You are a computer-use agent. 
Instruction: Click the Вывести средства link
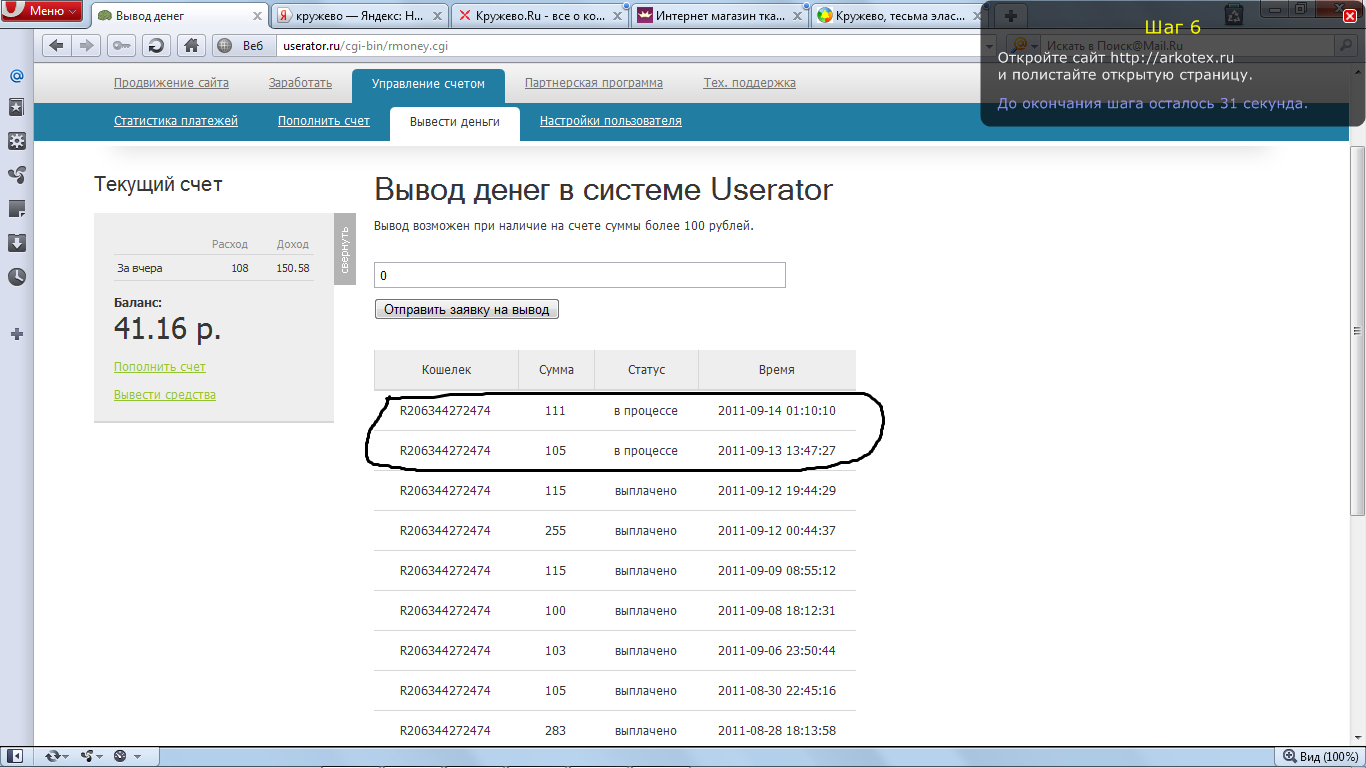point(165,395)
